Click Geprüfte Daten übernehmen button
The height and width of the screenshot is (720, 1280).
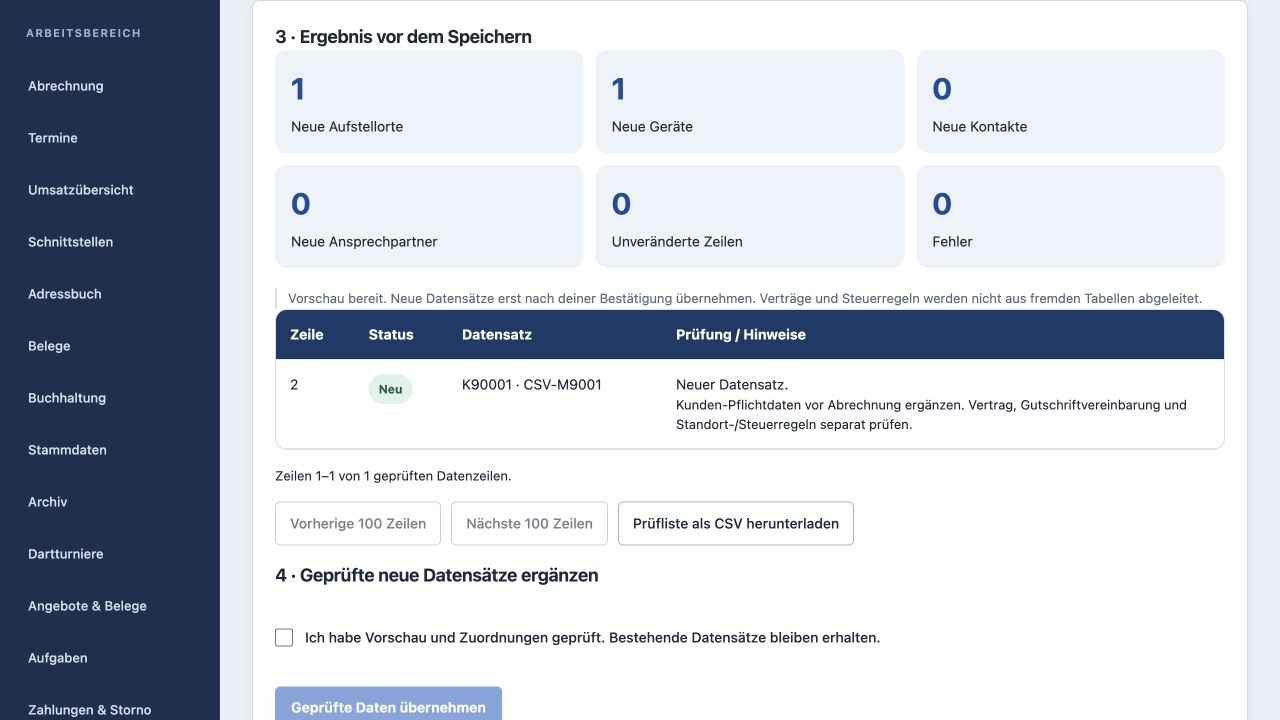[x=388, y=704]
